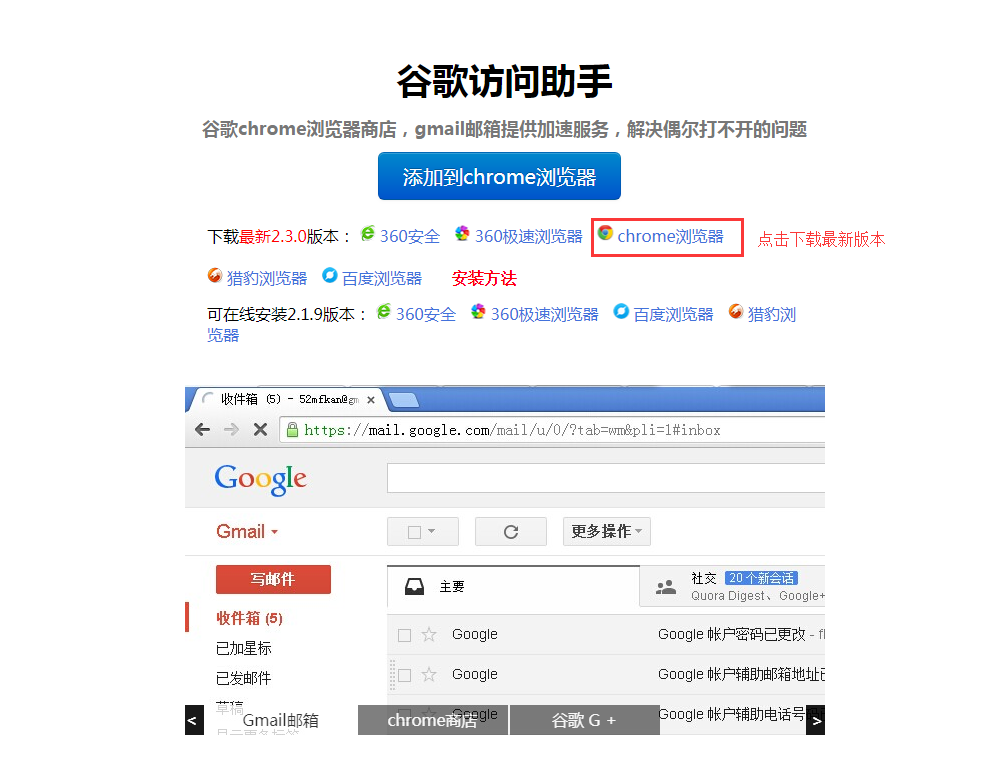Switch carousel to Gmail邮箱 slide
The image size is (983, 779).
tap(280, 720)
